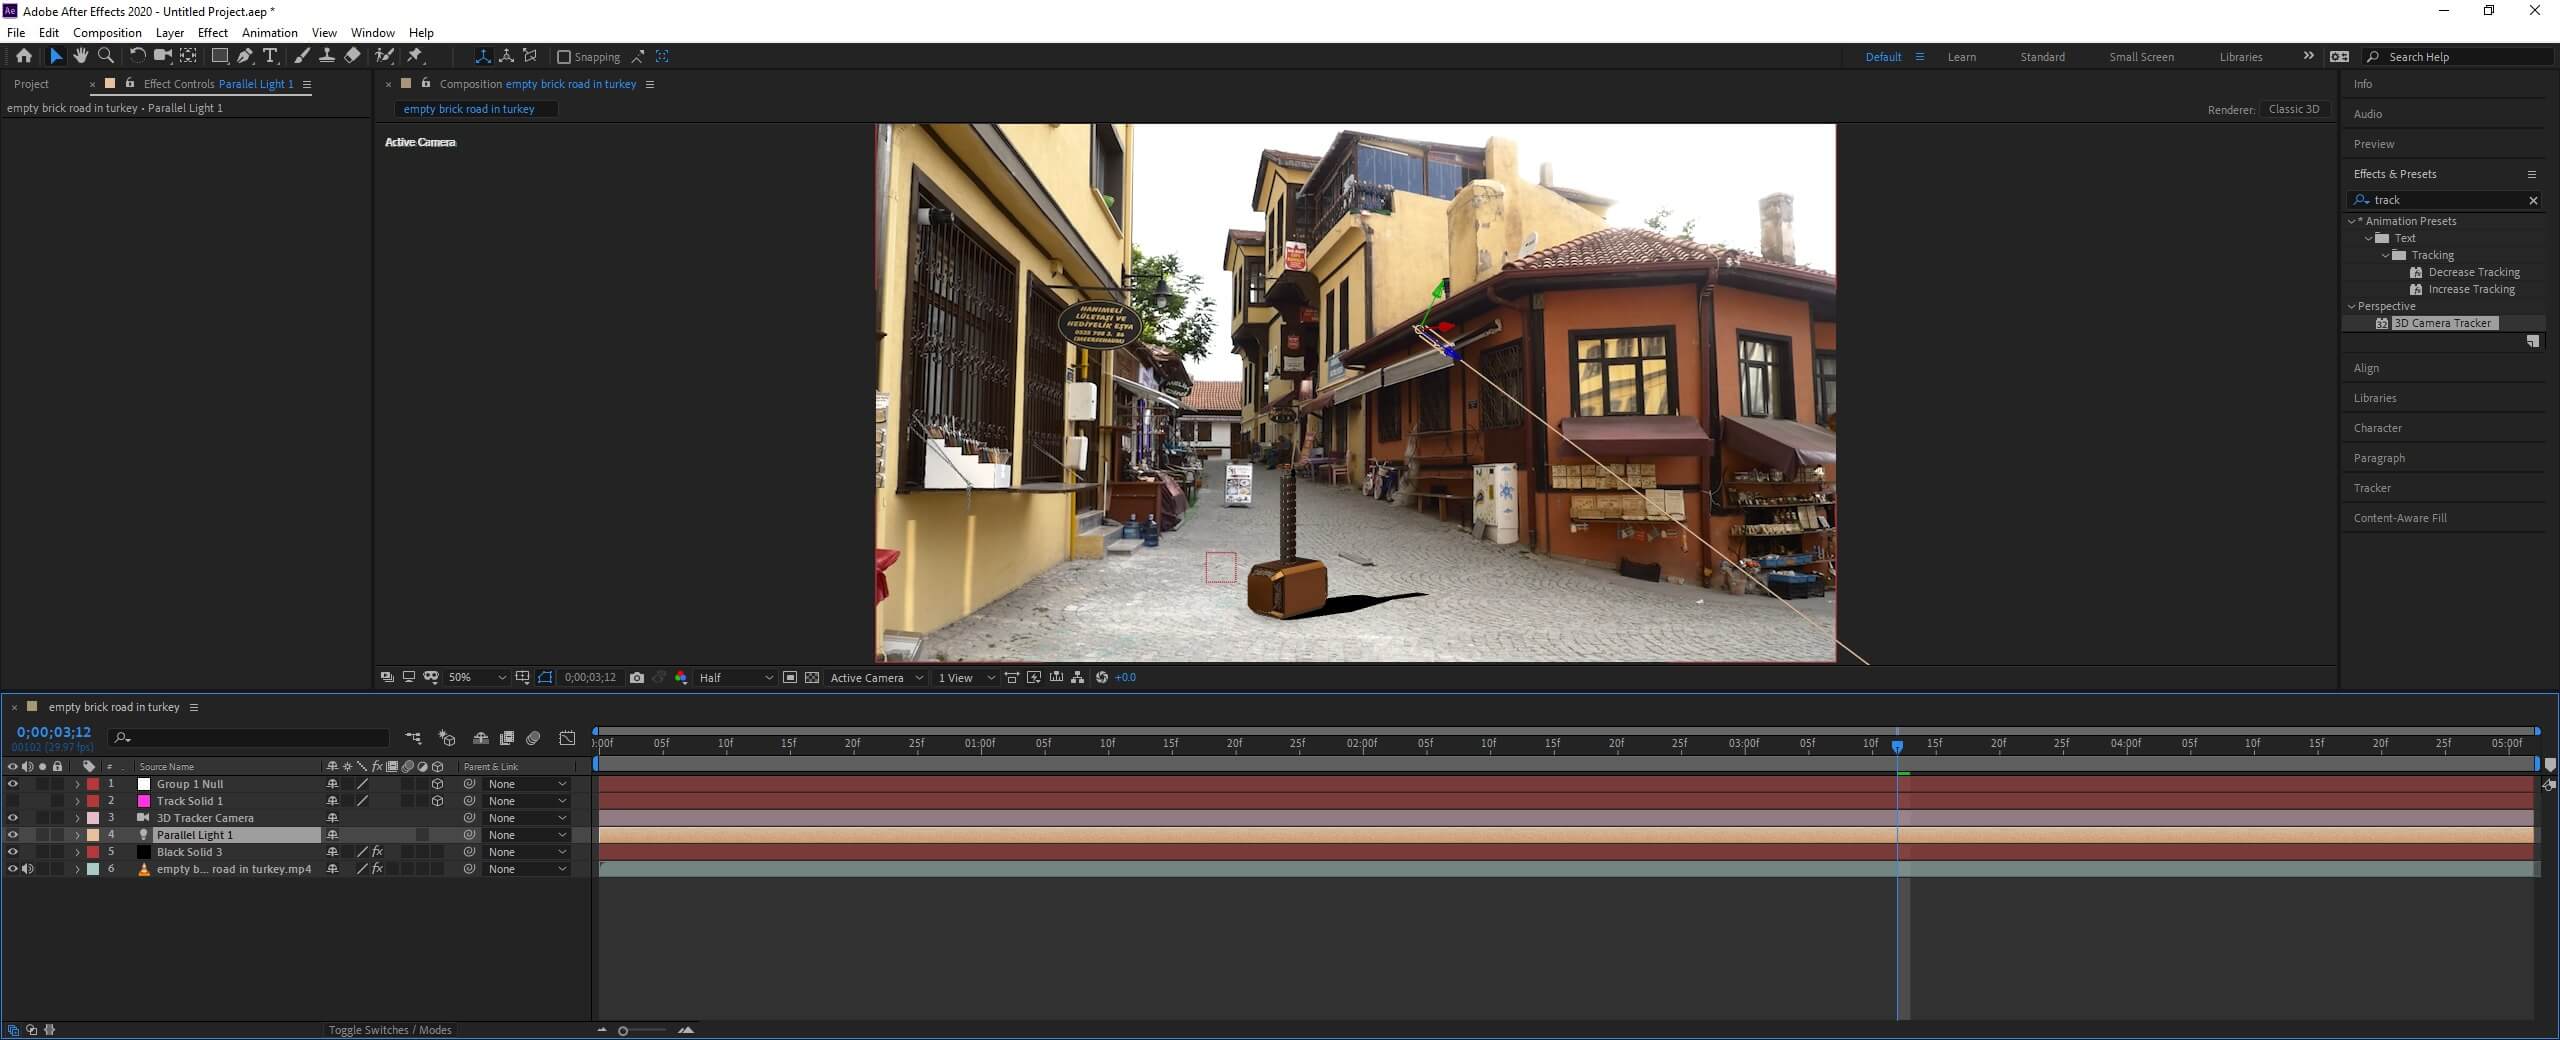This screenshot has height=1040, width=2560.
Task: Hide the Black Solid 3 layer
Action: 13,852
